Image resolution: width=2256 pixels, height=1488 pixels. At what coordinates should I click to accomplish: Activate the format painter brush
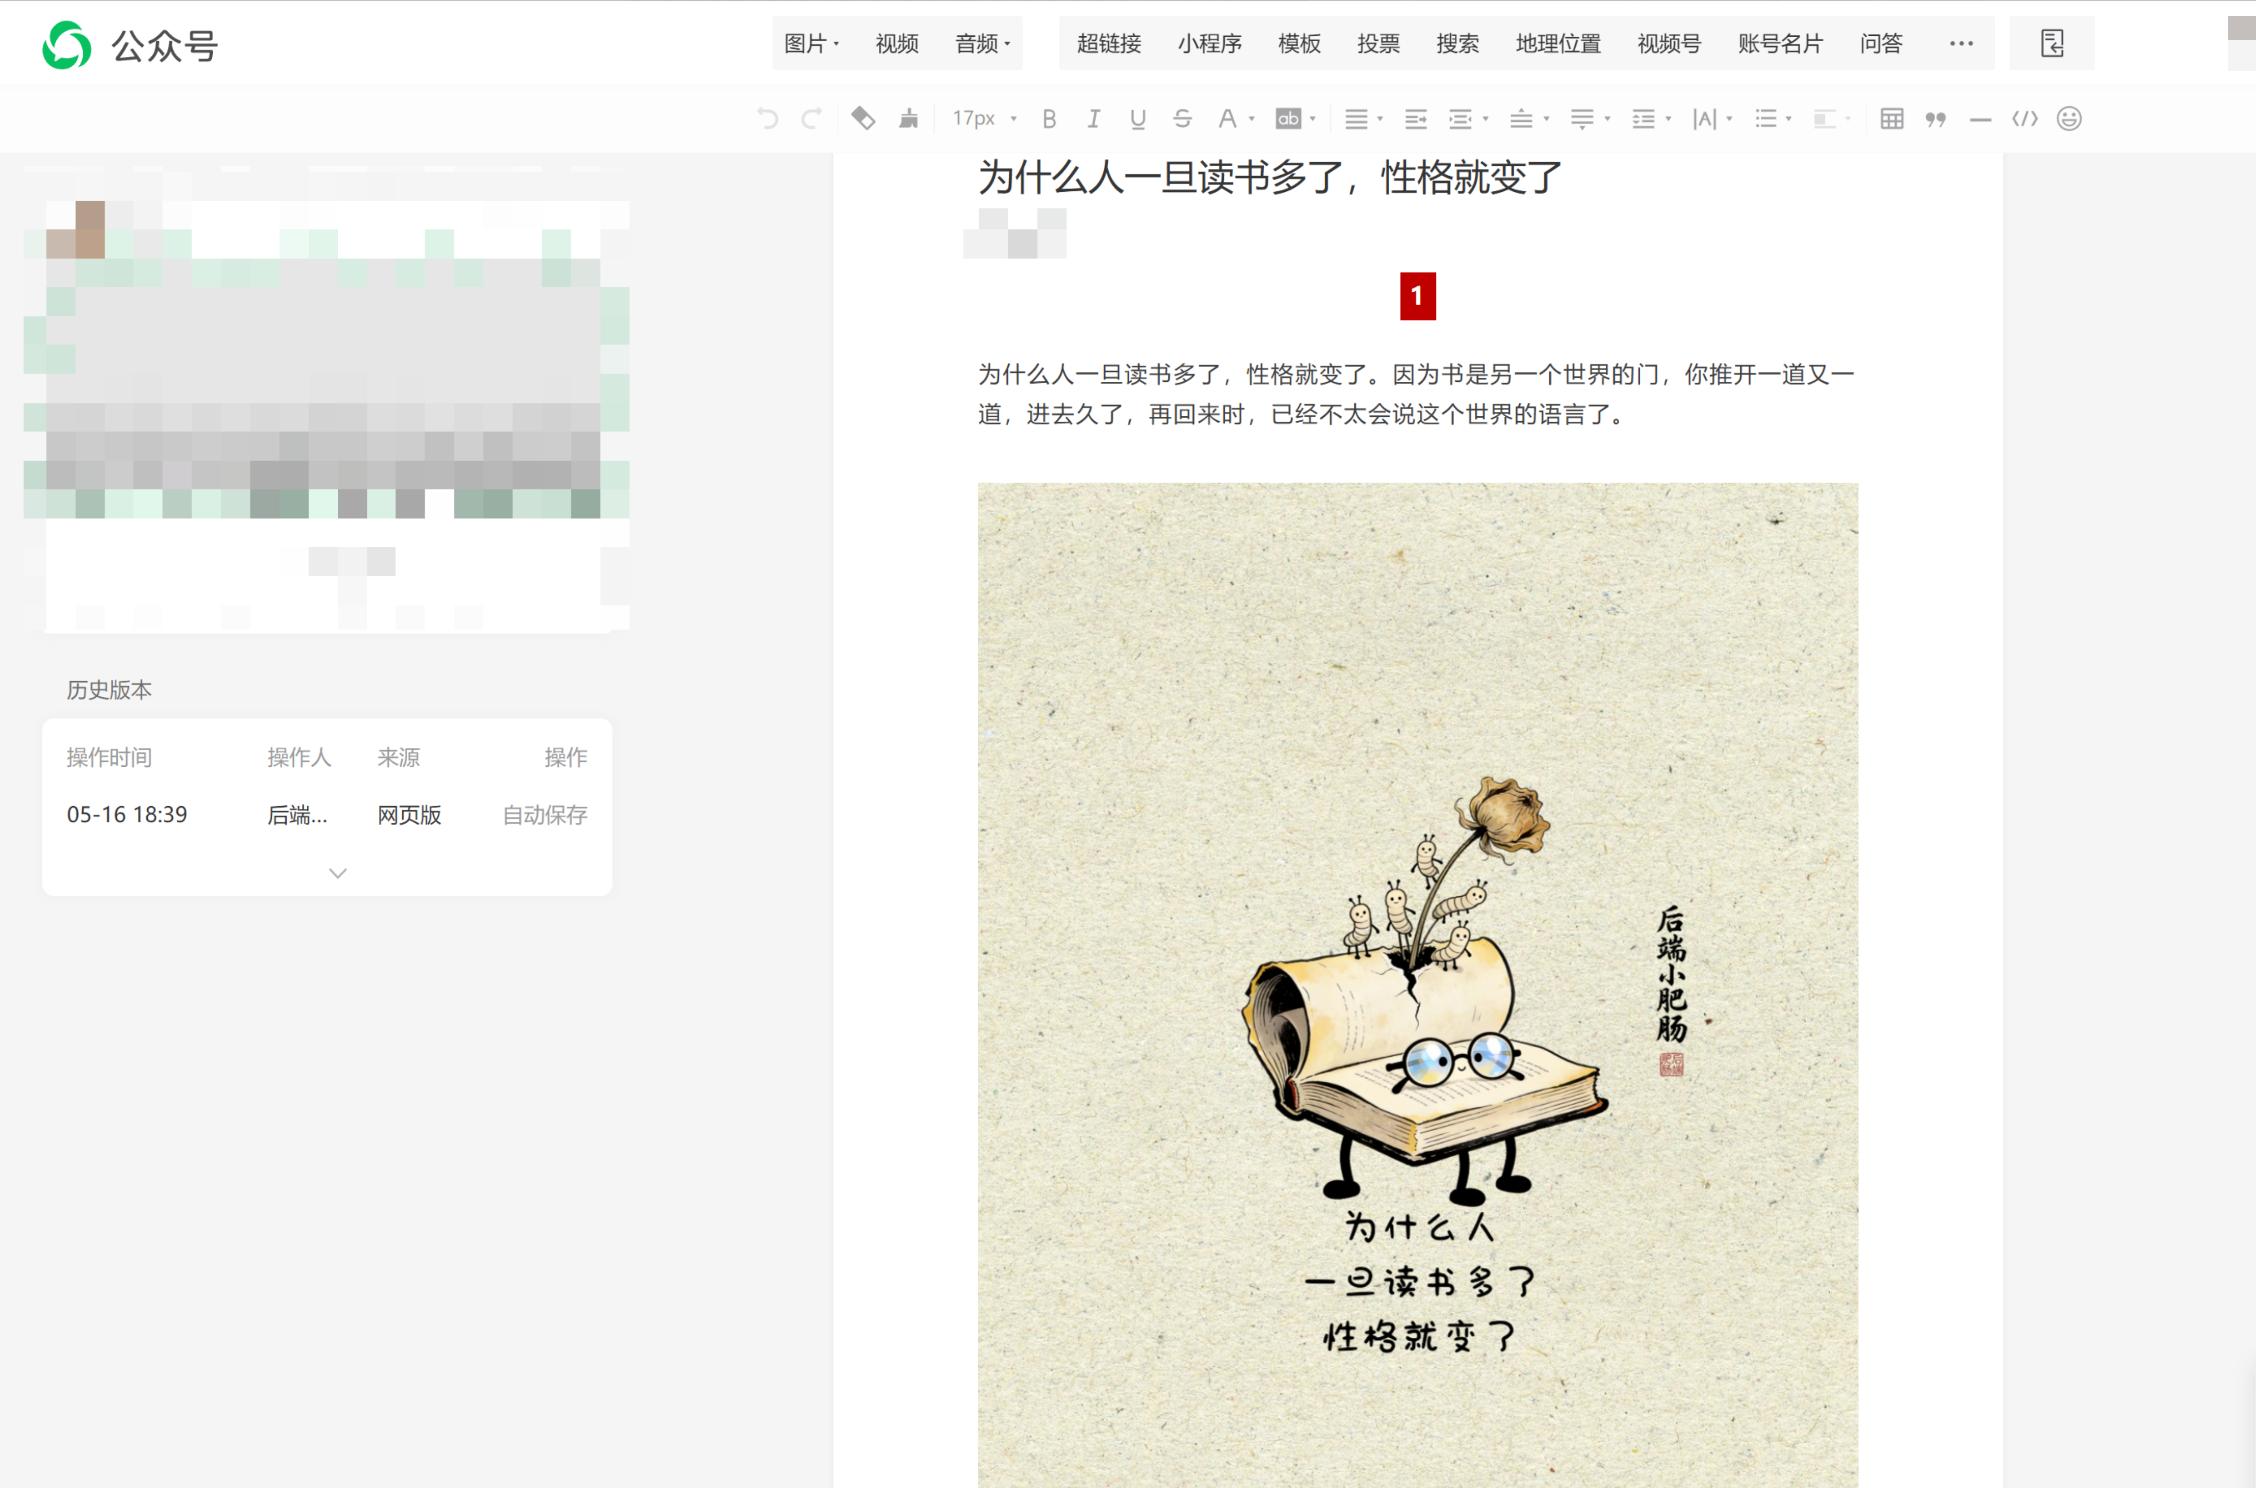click(x=908, y=119)
